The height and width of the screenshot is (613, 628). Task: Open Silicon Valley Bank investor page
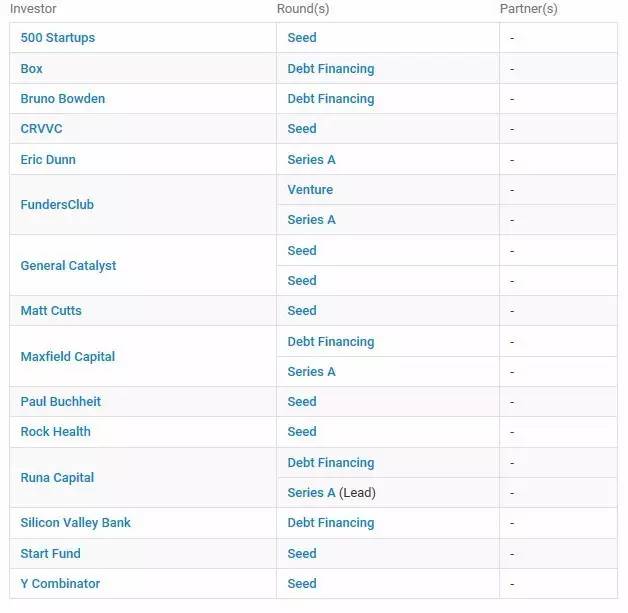pos(75,523)
